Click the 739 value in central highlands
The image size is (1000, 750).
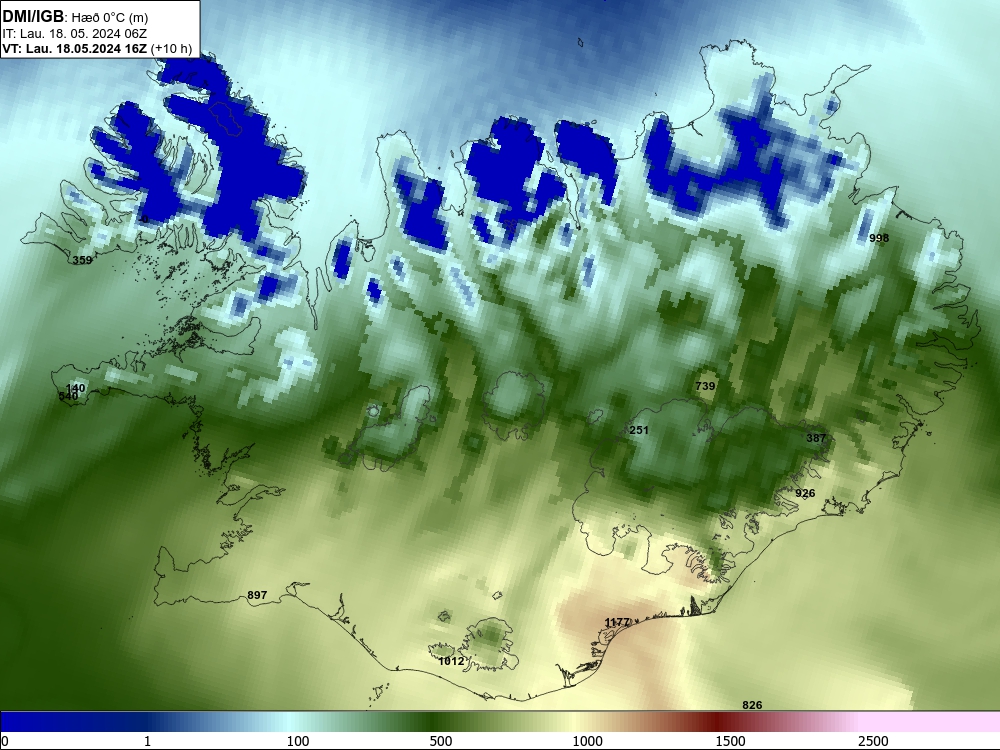pyautogui.click(x=705, y=386)
